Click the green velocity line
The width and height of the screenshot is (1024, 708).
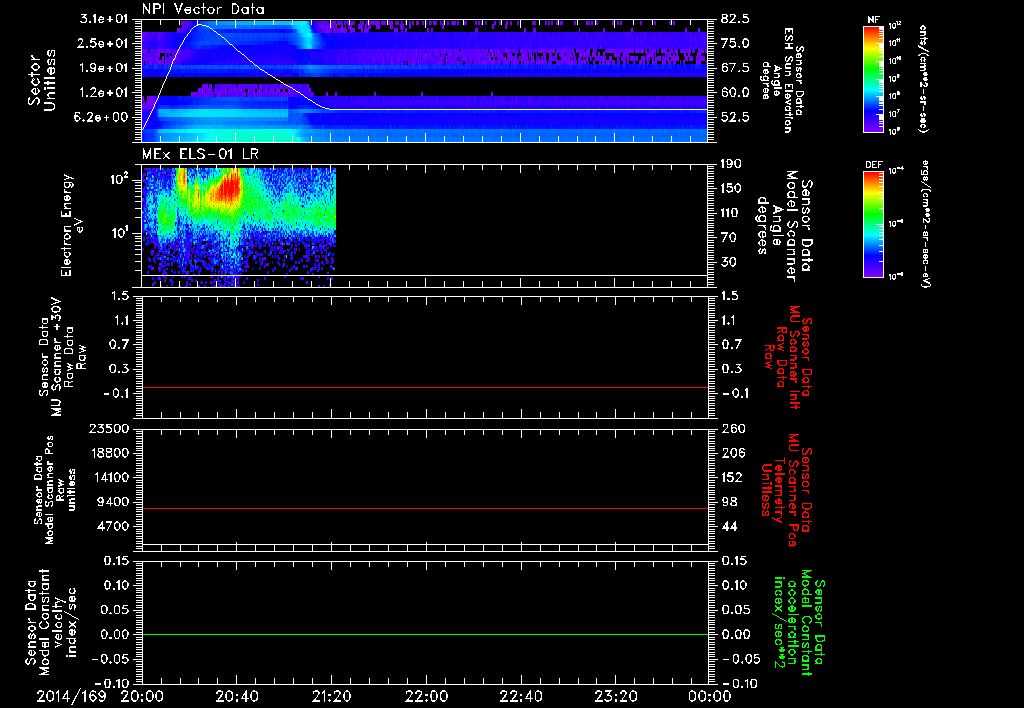coord(425,634)
